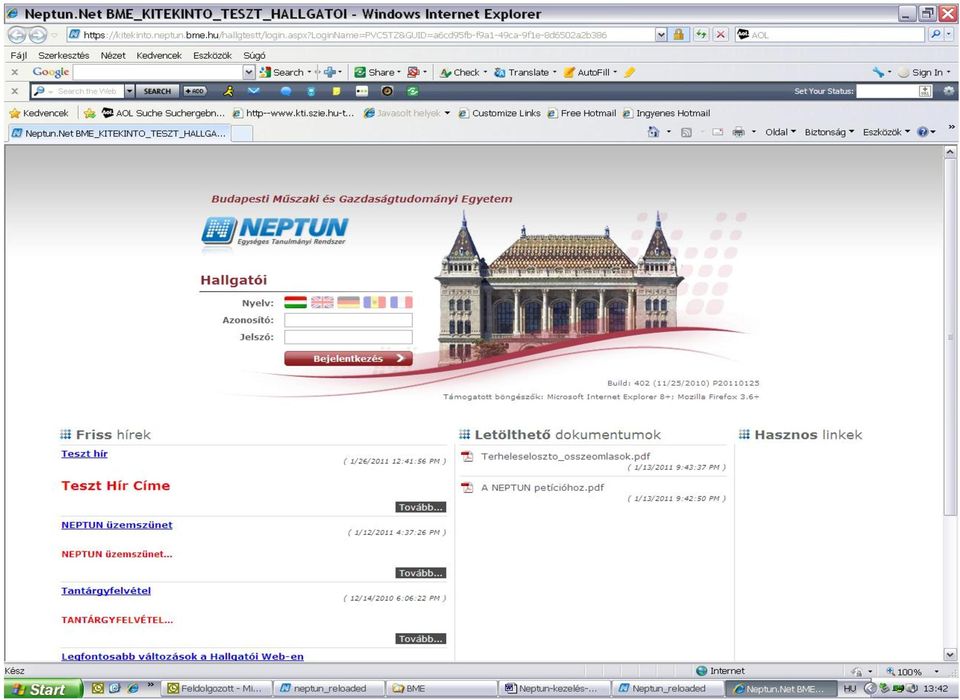Open A NEPTUN petícióhoz.pdf document
This screenshot has height=700, width=960.
coord(542,487)
